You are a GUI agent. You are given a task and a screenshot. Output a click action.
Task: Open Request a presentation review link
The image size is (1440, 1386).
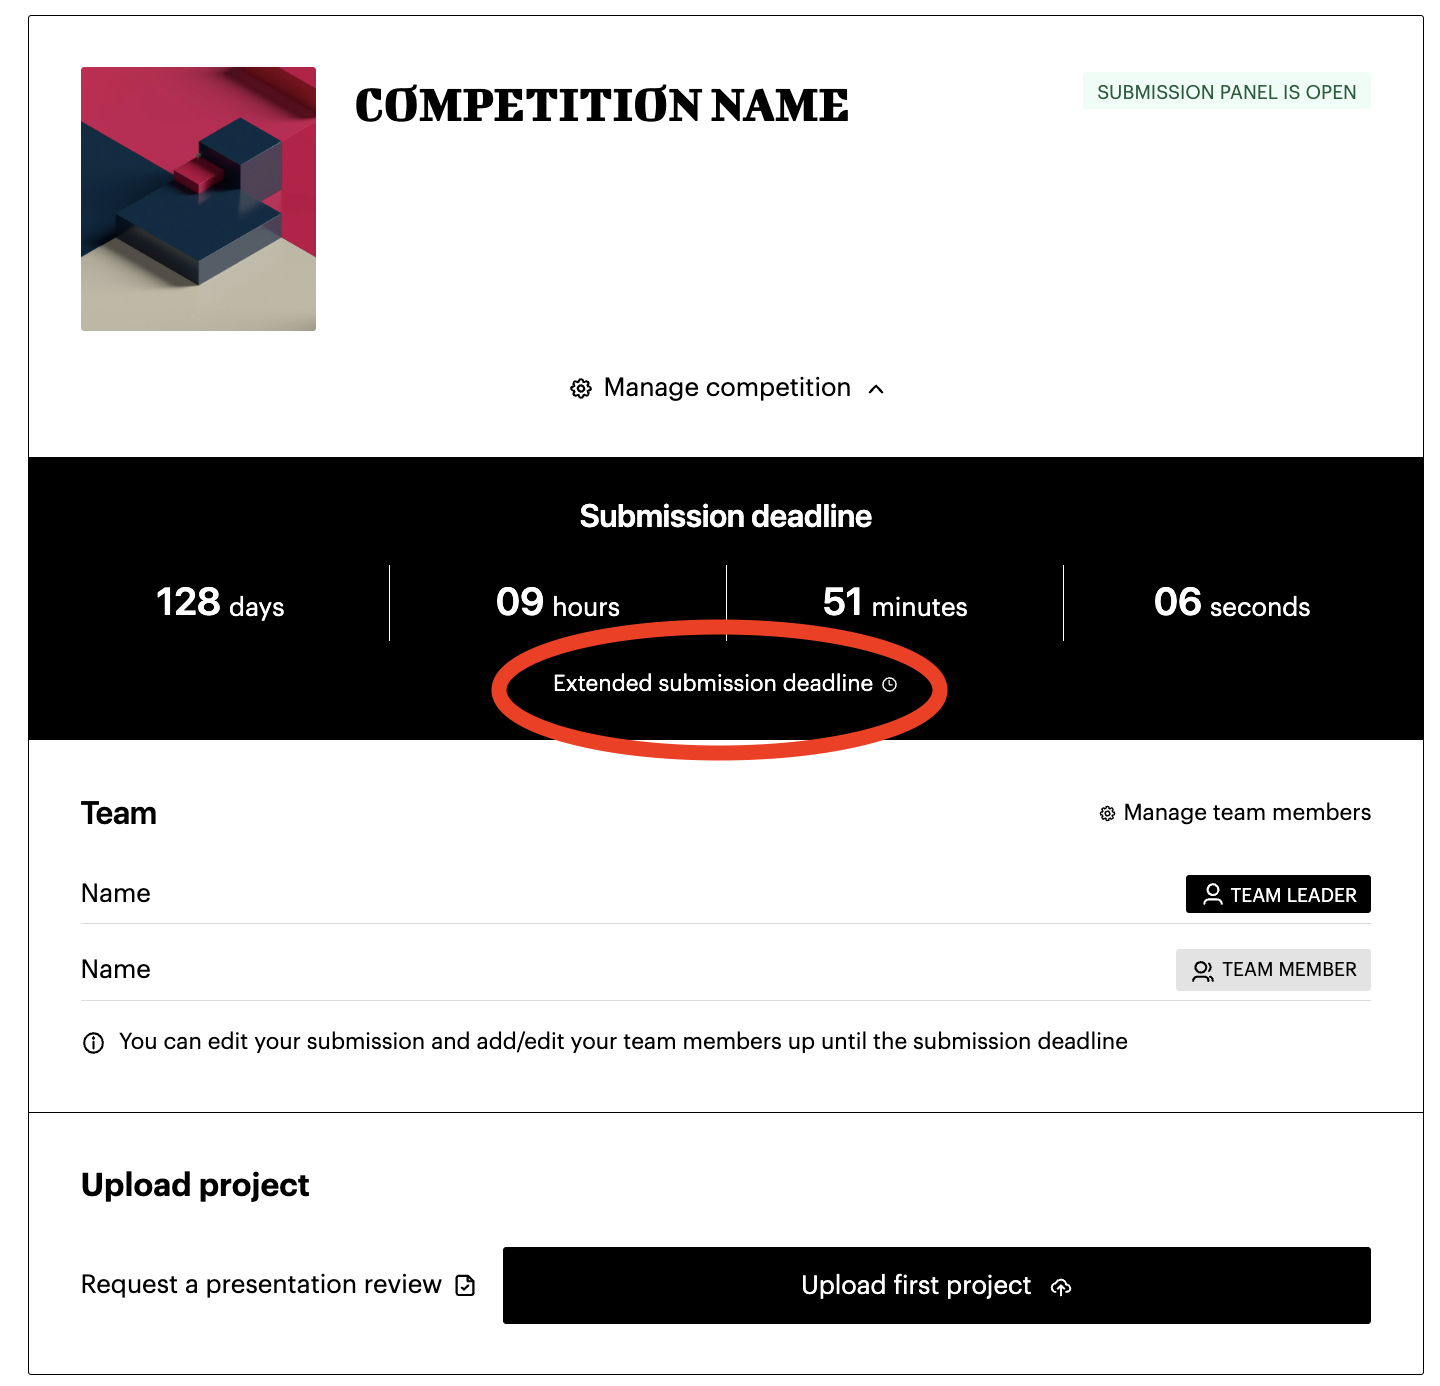261,1285
